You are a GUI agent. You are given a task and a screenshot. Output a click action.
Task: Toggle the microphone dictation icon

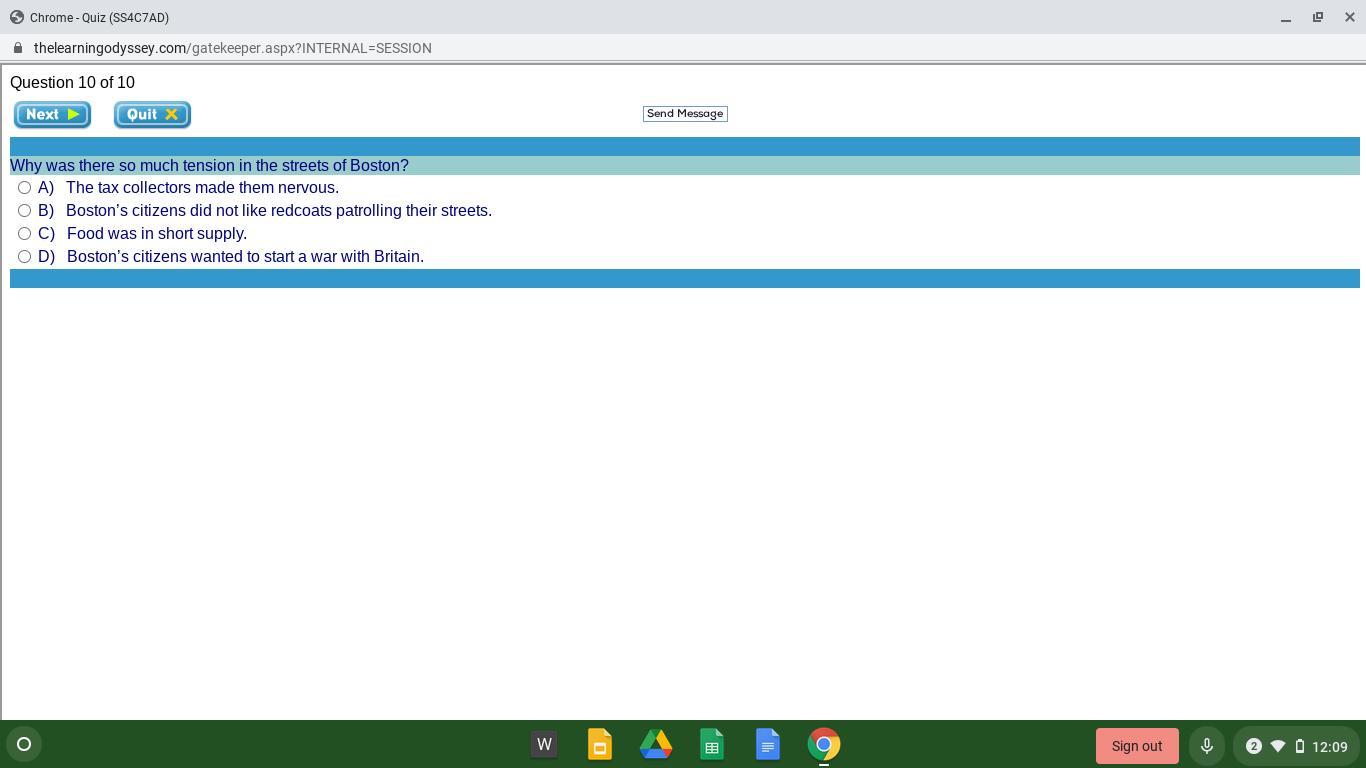[1206, 746]
